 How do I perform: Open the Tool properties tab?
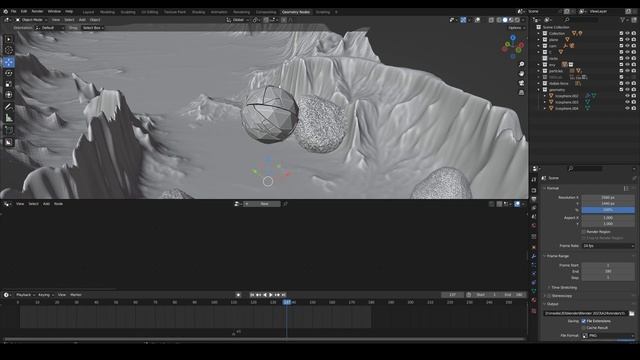[534, 180]
